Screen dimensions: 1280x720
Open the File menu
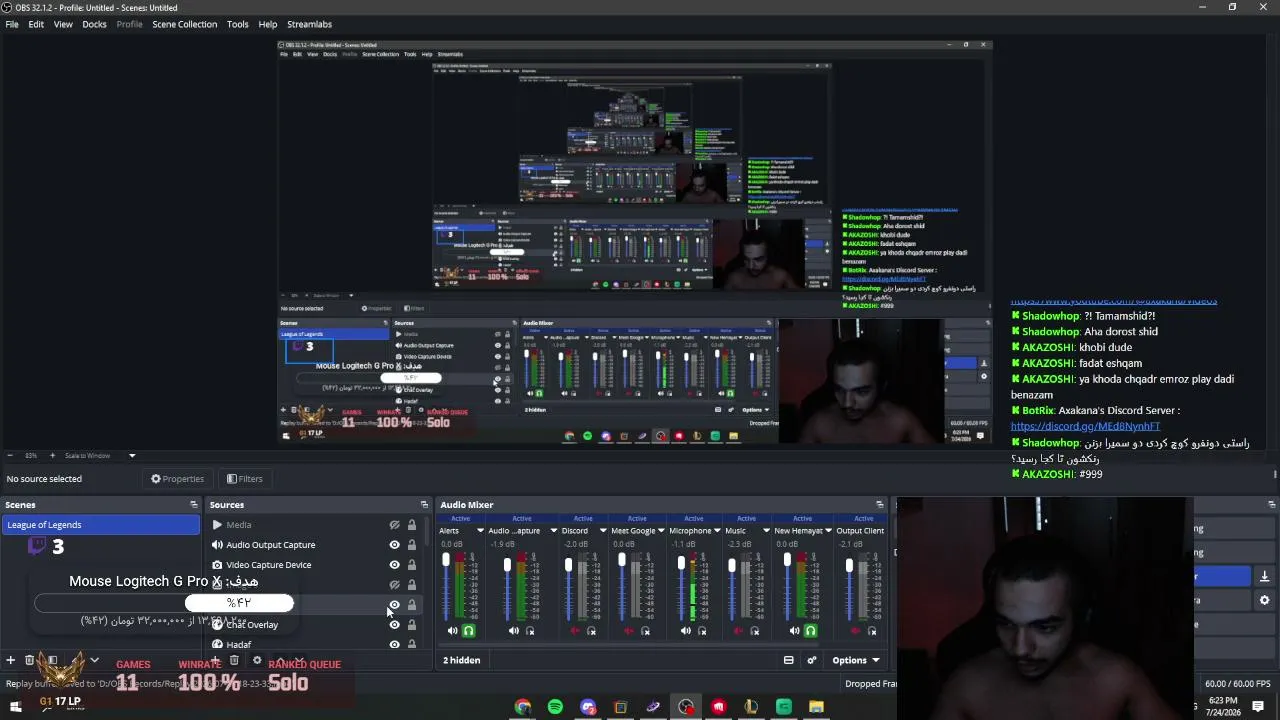coord(12,24)
